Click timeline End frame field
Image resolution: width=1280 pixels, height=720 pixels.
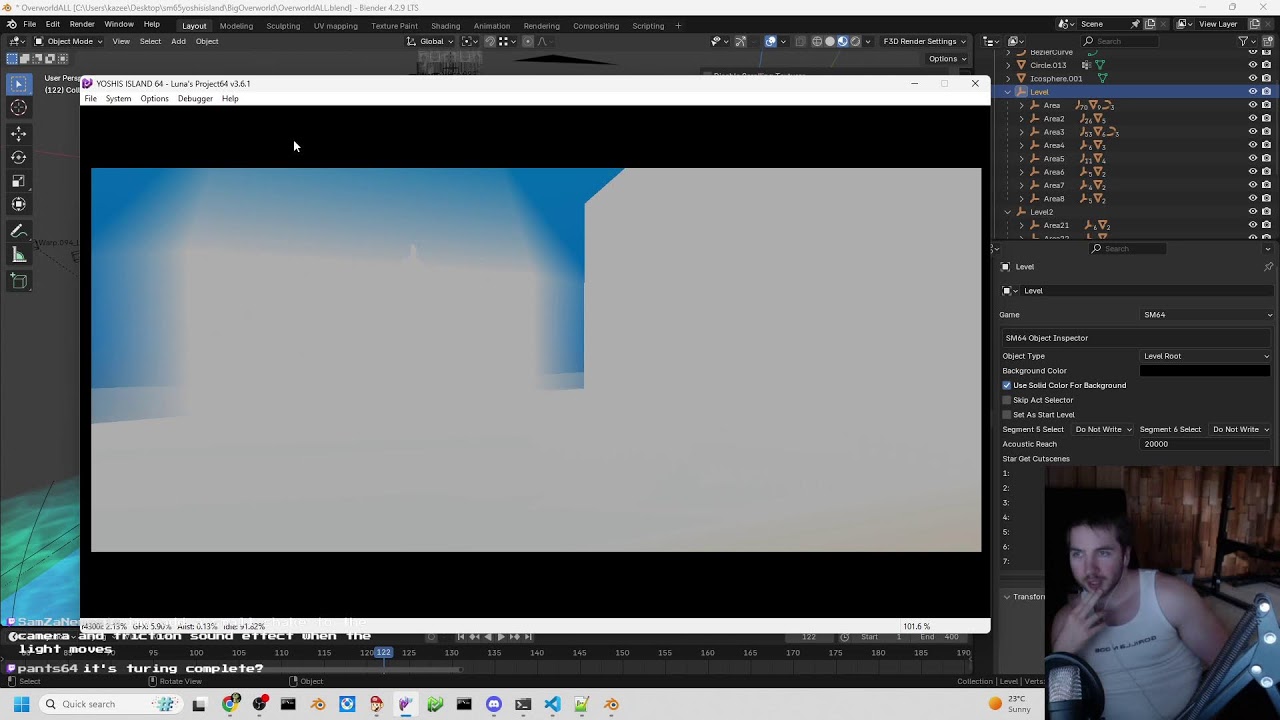[x=939, y=637]
